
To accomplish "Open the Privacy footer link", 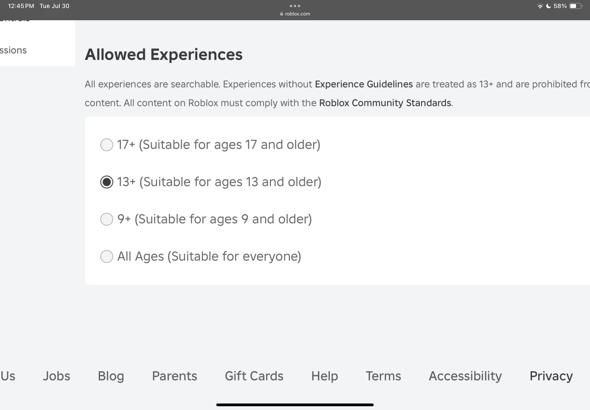I will click(551, 376).
